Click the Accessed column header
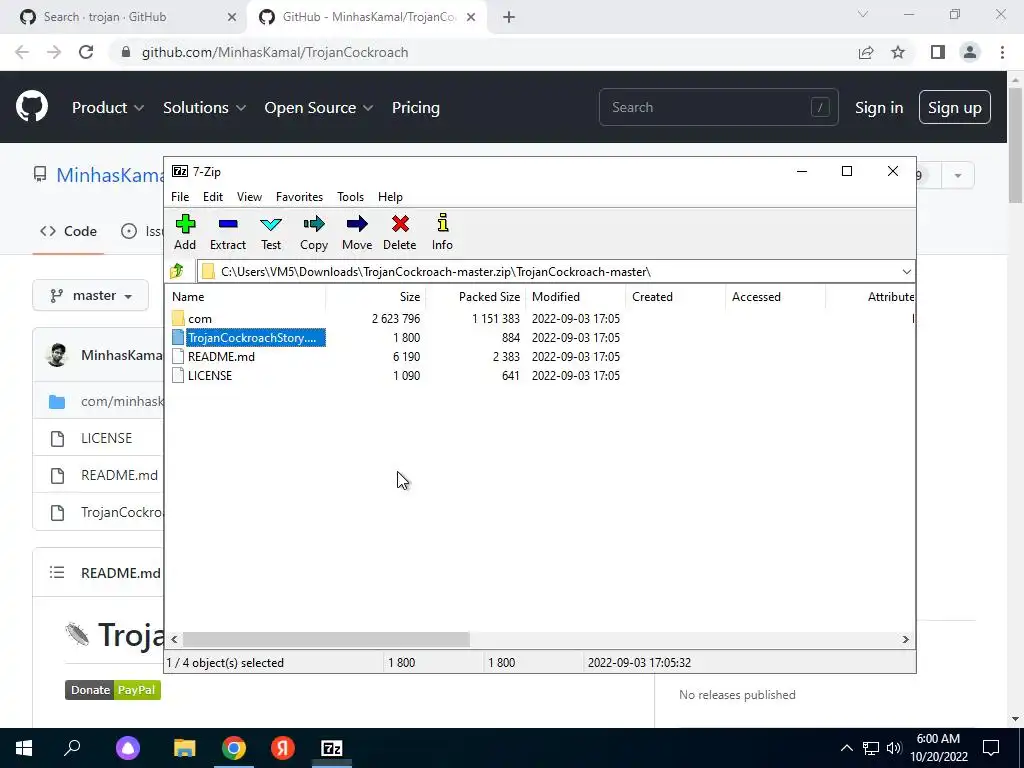The width and height of the screenshot is (1024, 768). (x=775, y=296)
